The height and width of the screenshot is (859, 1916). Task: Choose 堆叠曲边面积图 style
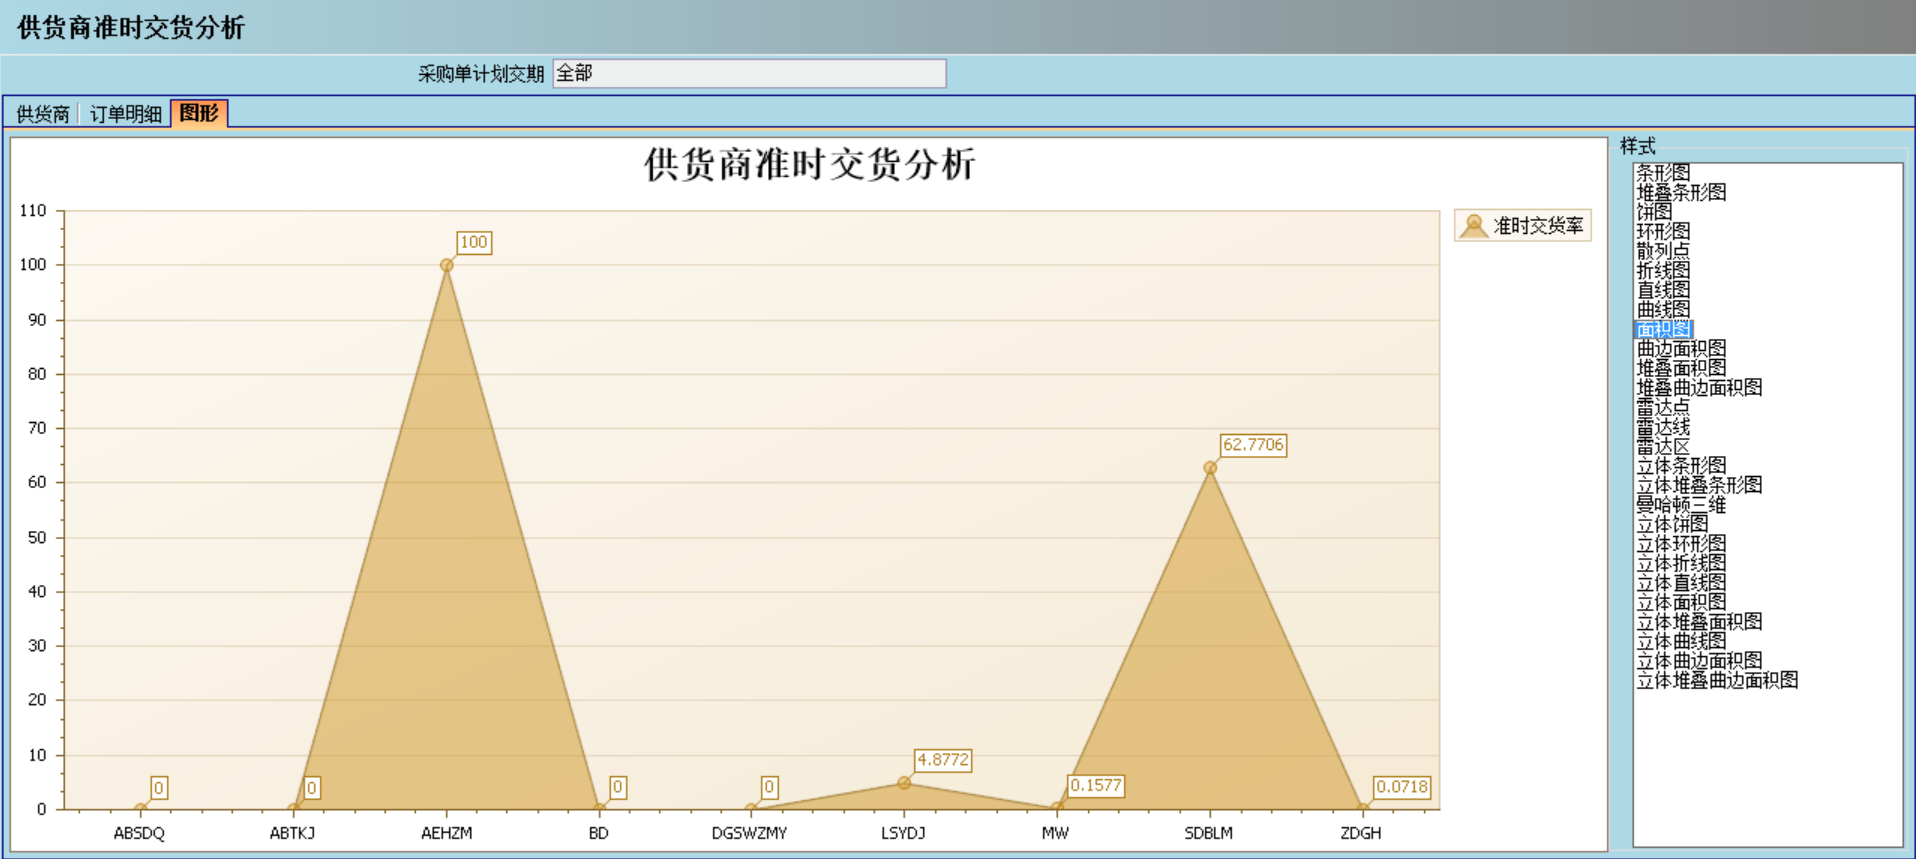tap(1699, 387)
